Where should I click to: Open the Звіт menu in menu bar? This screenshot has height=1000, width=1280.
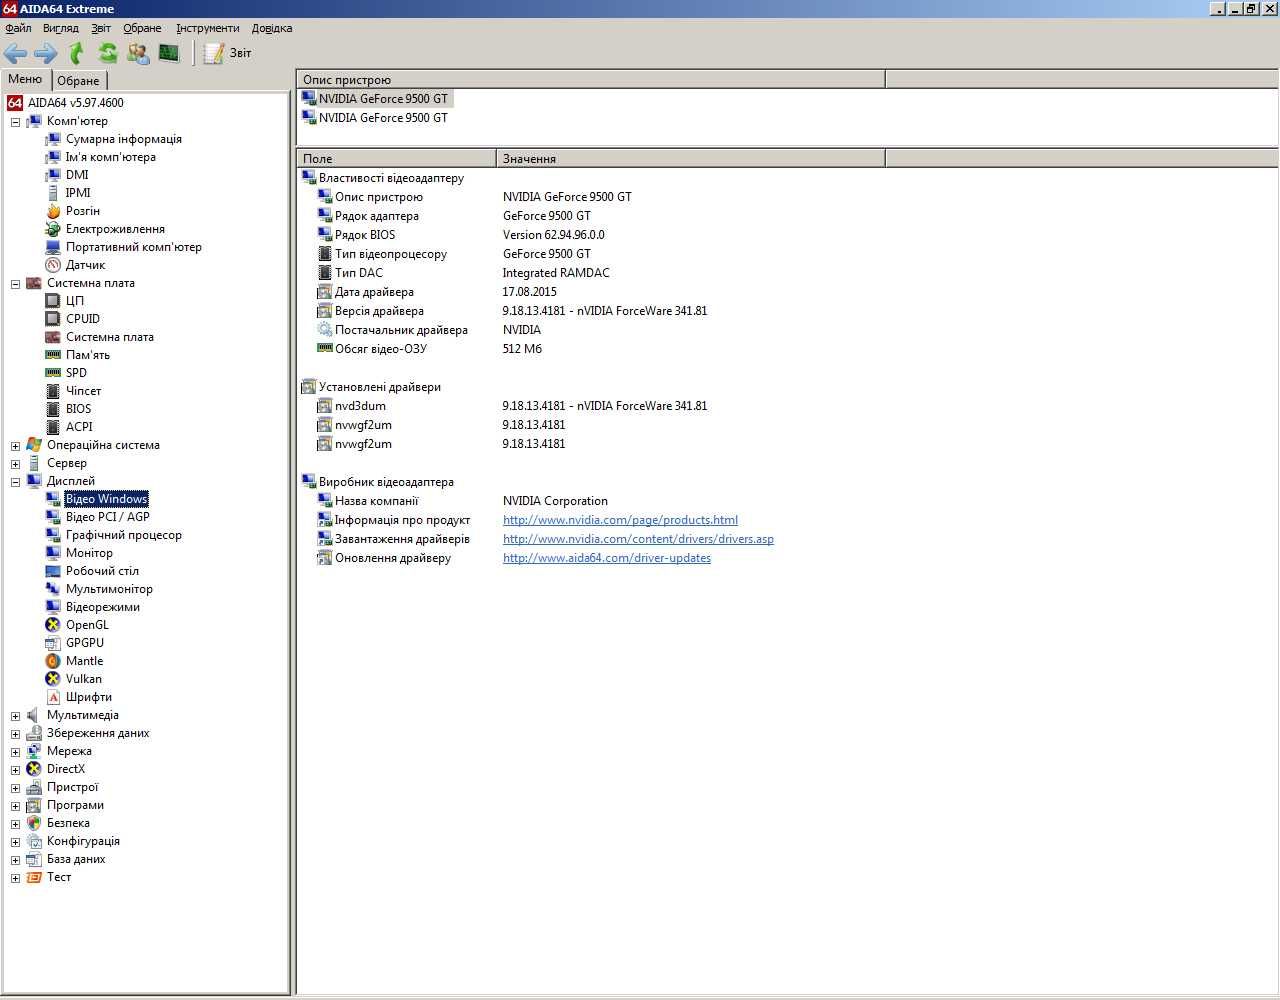[x=101, y=28]
